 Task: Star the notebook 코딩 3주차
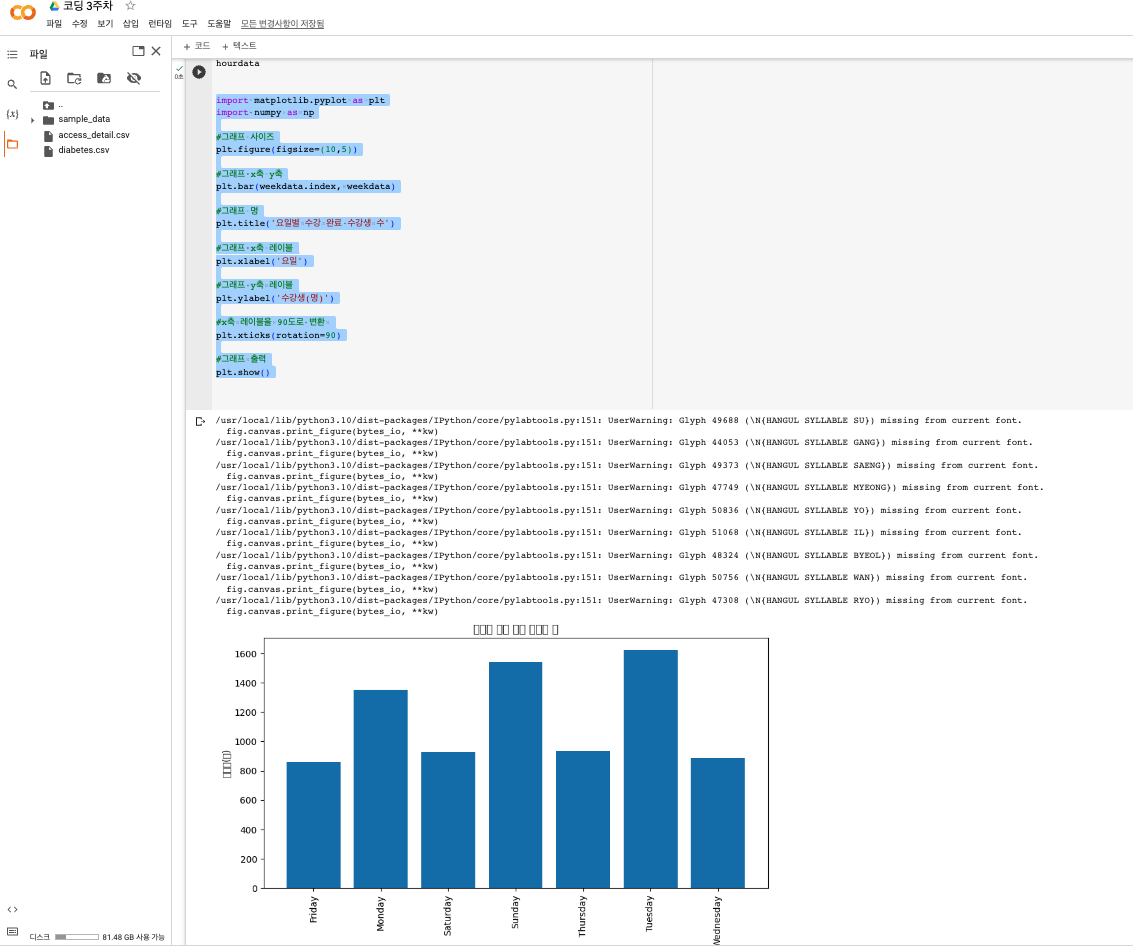130,6
